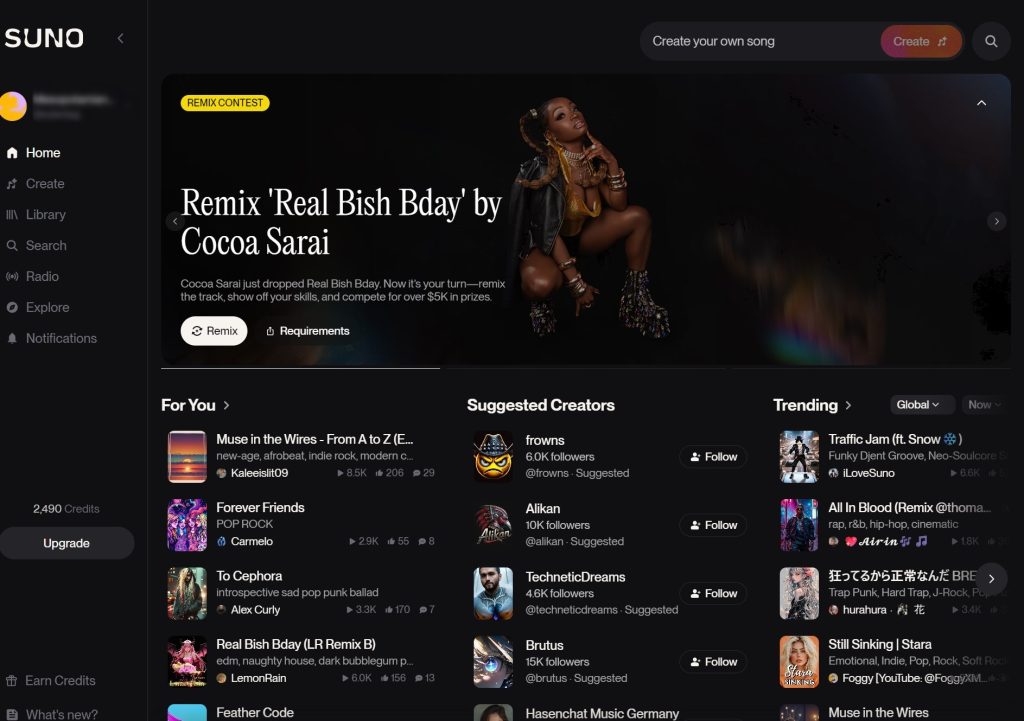
Task: Show the next banner slide arrow
Action: coord(996,221)
